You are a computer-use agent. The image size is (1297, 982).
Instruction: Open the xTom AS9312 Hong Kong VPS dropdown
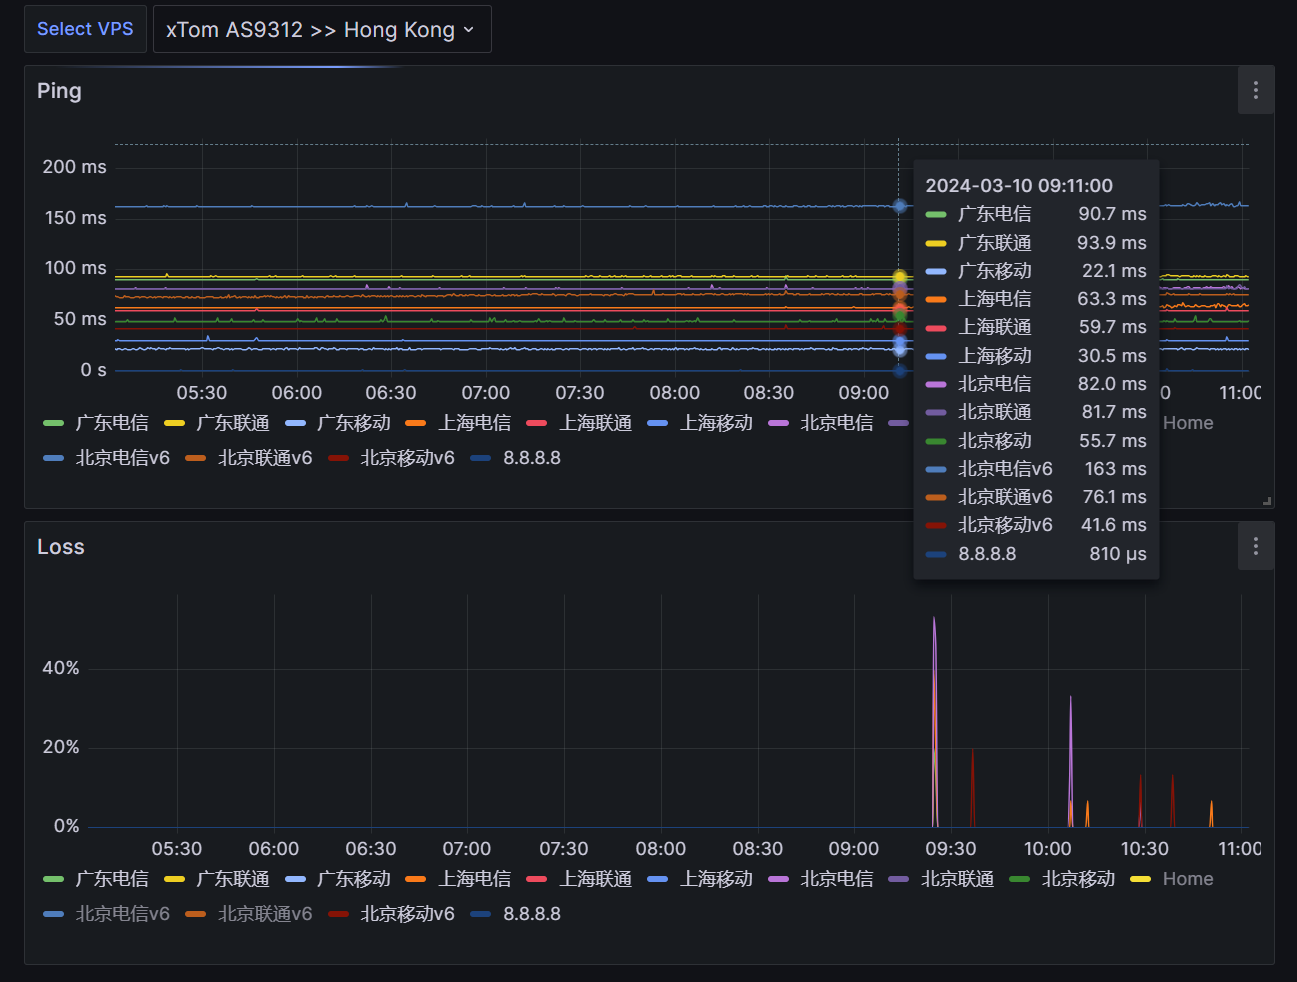[321, 30]
